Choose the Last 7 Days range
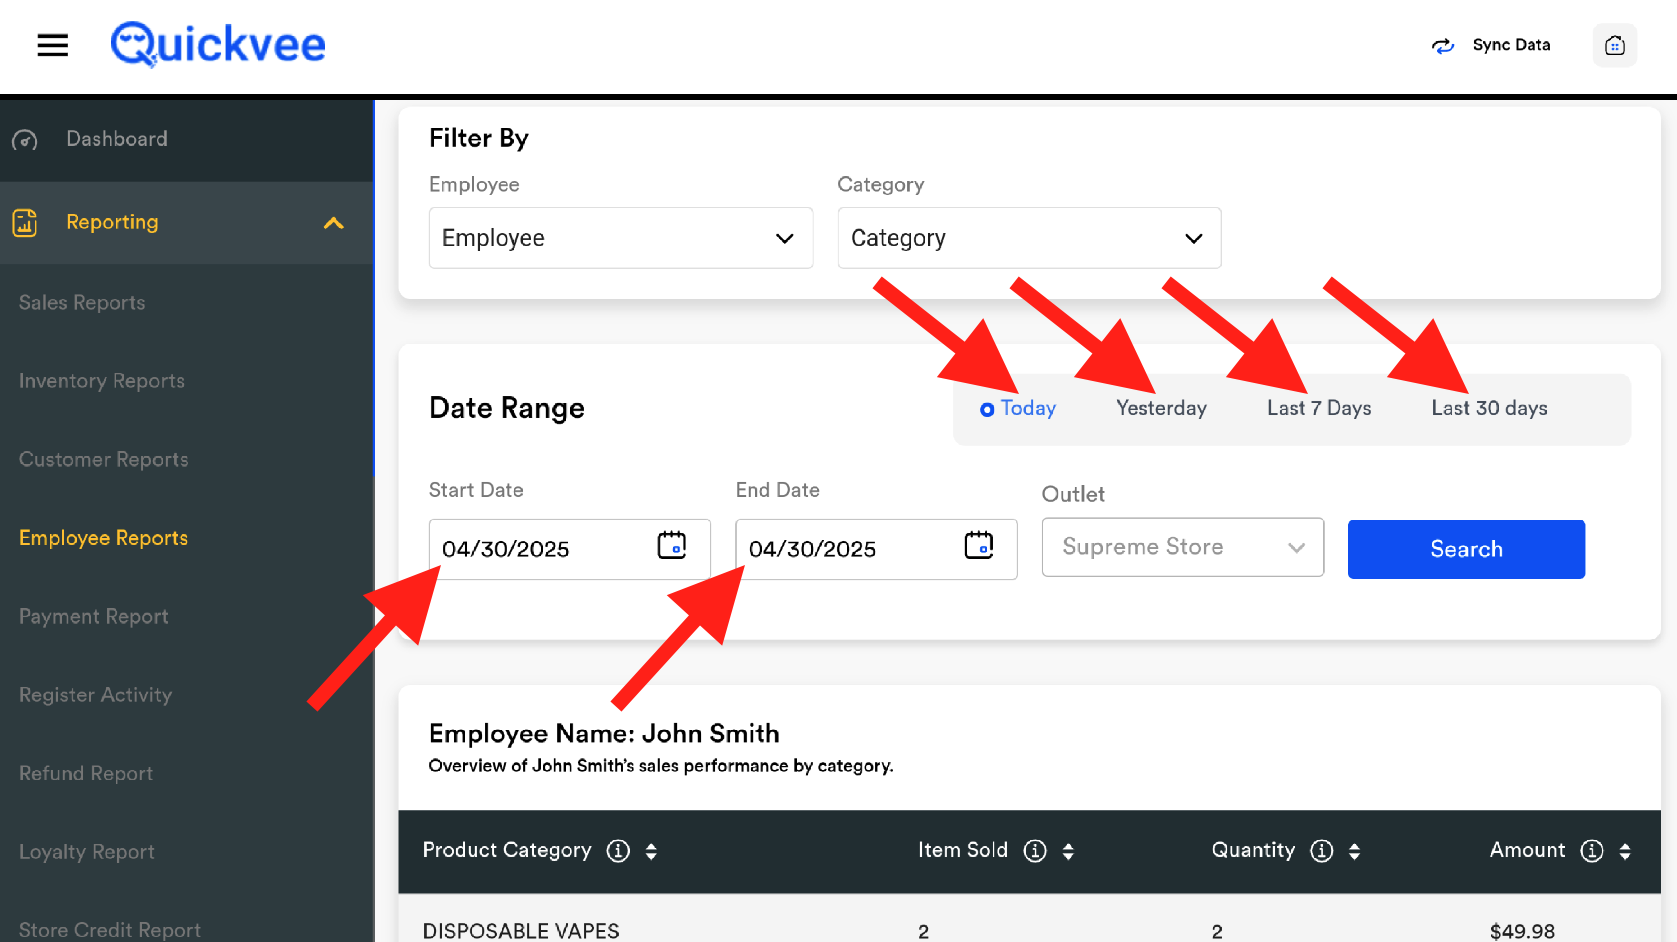The height and width of the screenshot is (942, 1677). point(1318,409)
